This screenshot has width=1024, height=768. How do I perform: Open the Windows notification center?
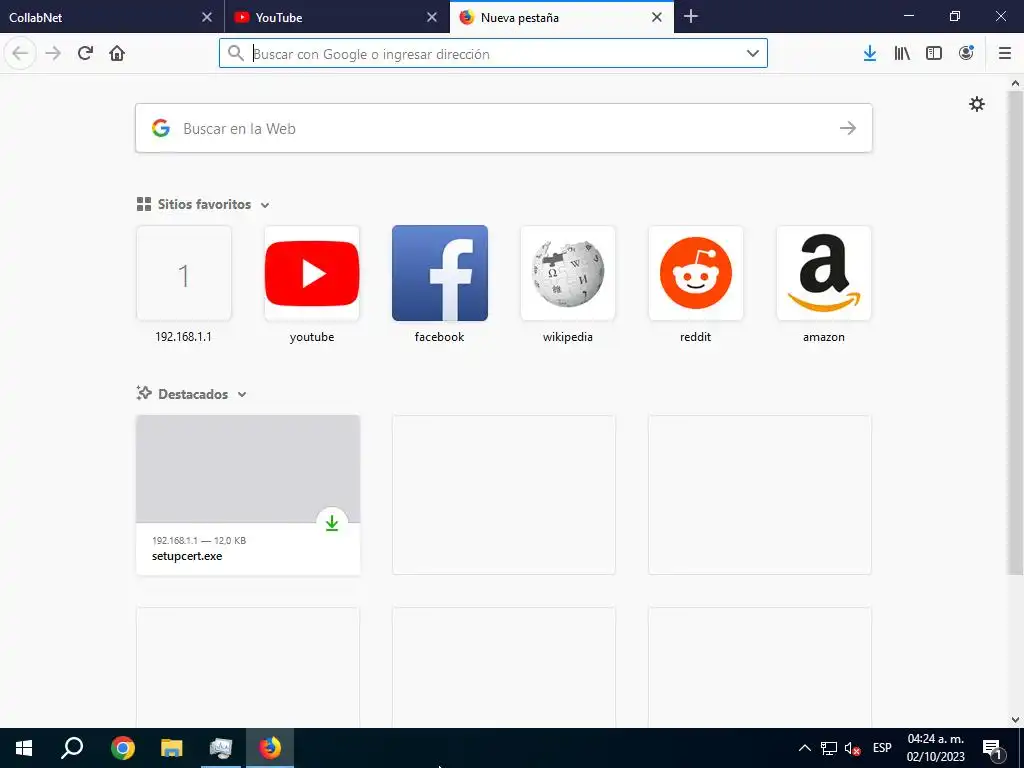[x=993, y=748]
